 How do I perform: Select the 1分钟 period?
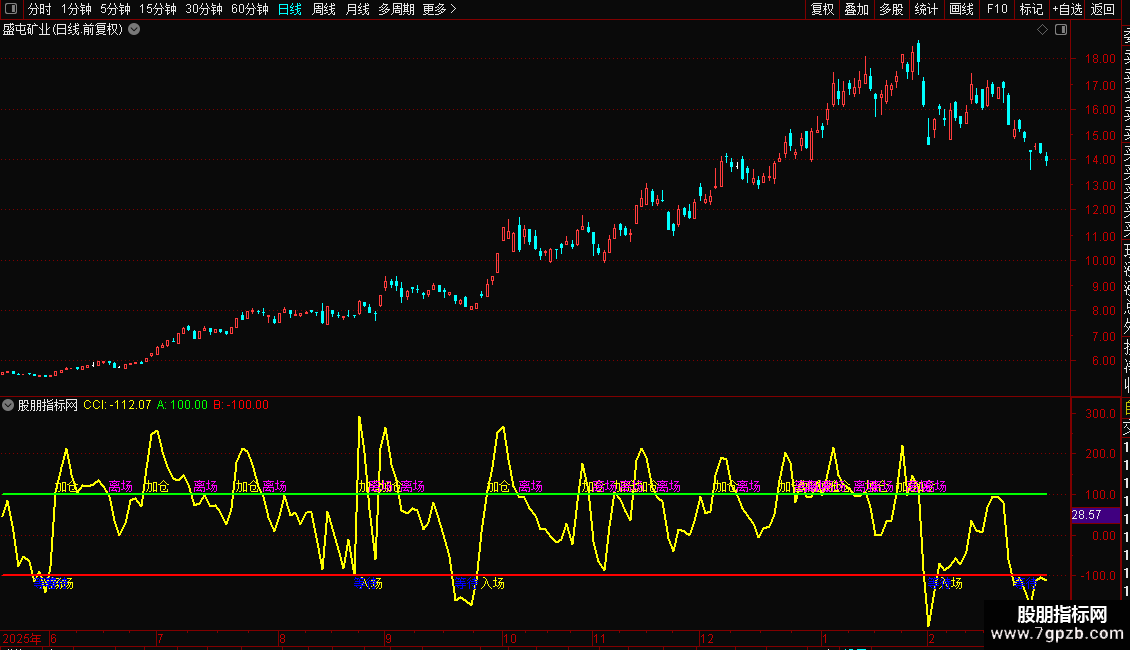click(76, 9)
